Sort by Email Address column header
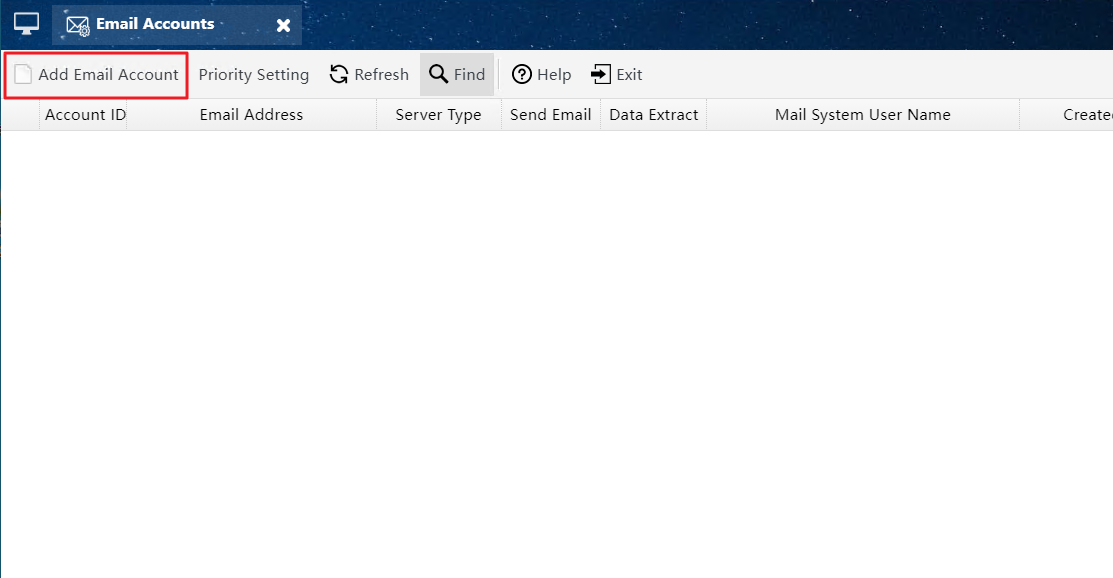Image resolution: width=1113 pixels, height=578 pixels. click(x=251, y=115)
